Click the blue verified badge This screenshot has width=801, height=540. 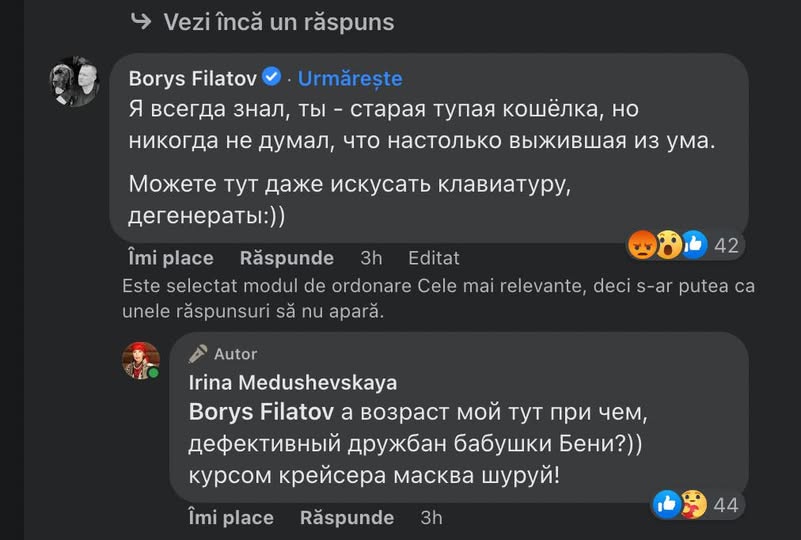271,77
